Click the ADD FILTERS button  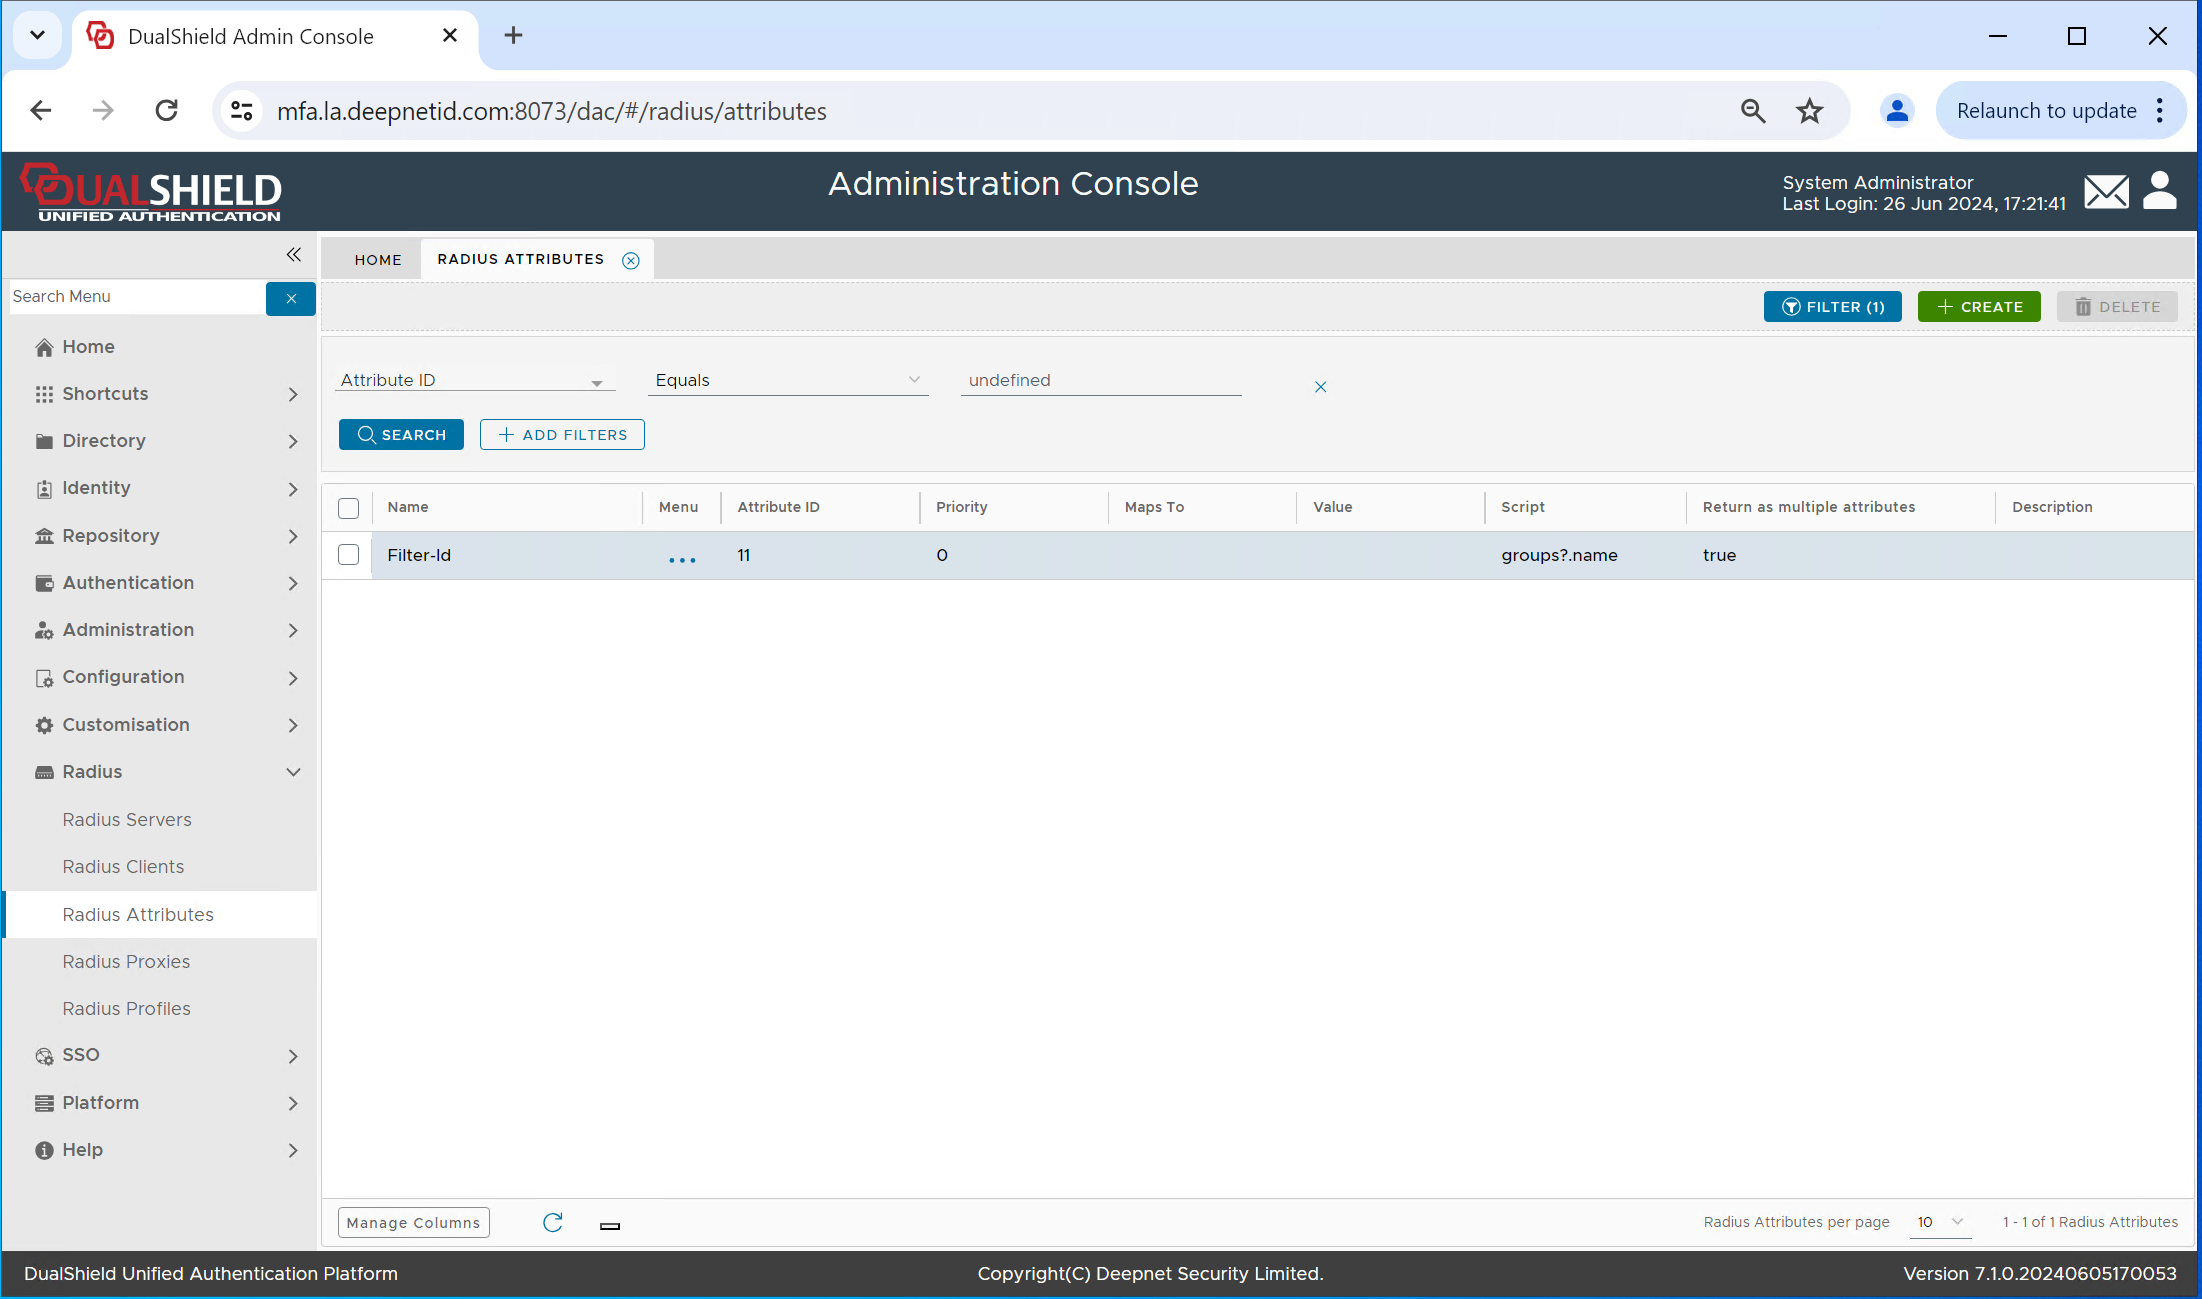562,435
